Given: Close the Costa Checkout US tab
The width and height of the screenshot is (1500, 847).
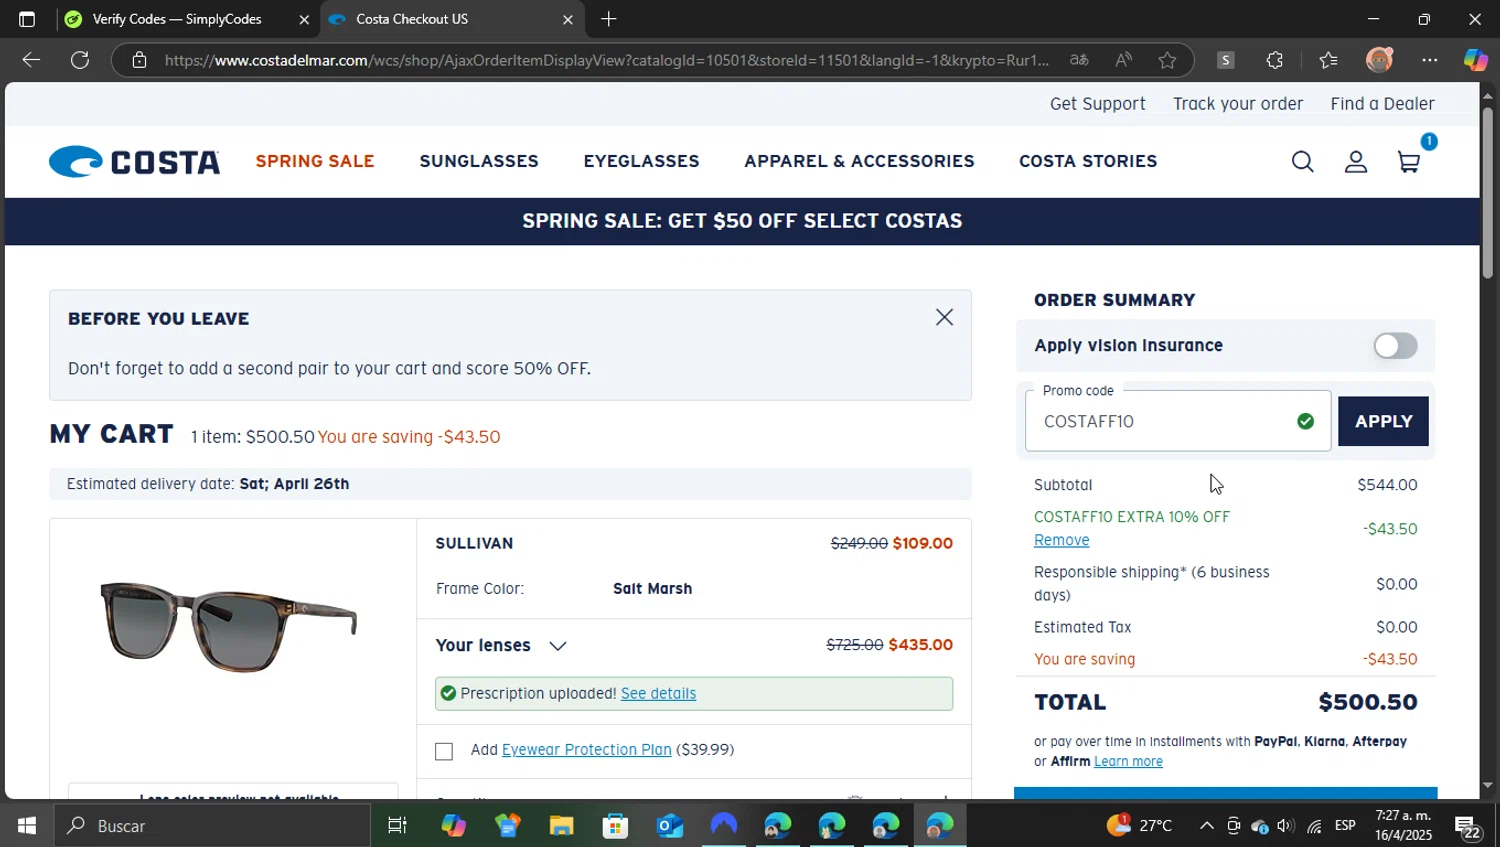Looking at the screenshot, I should (567, 19).
